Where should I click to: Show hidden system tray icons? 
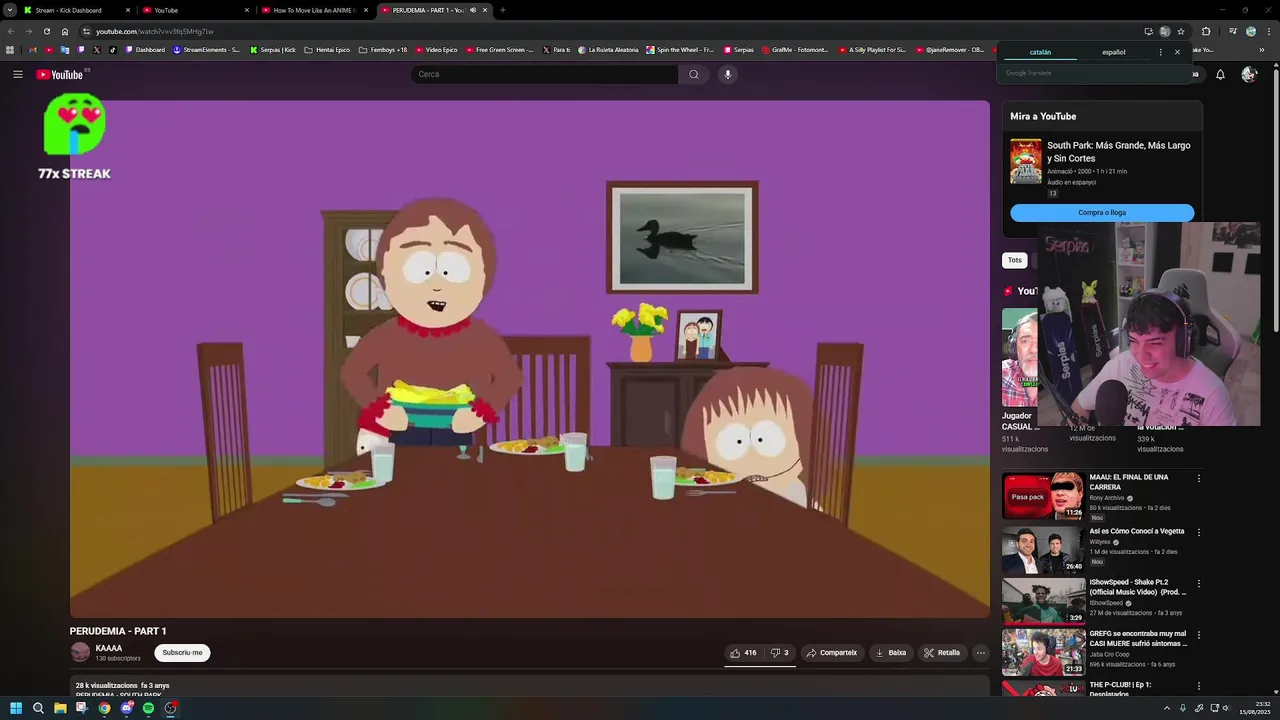click(1166, 708)
